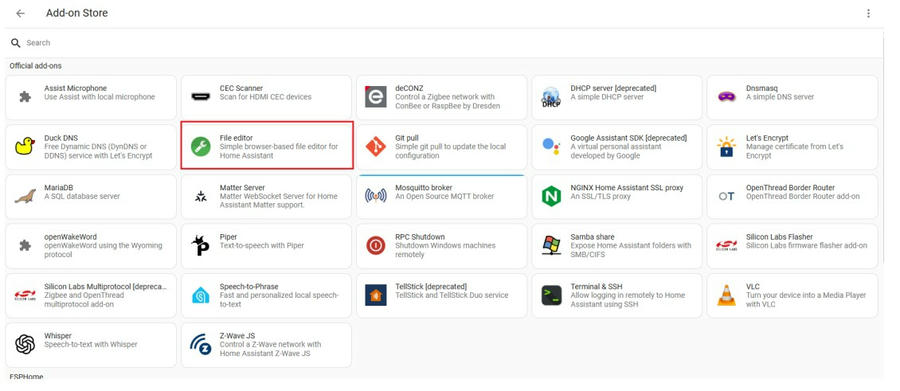The width and height of the screenshot is (900, 391).
Task: Click the Git pull logo icon
Action: pyautogui.click(x=375, y=147)
